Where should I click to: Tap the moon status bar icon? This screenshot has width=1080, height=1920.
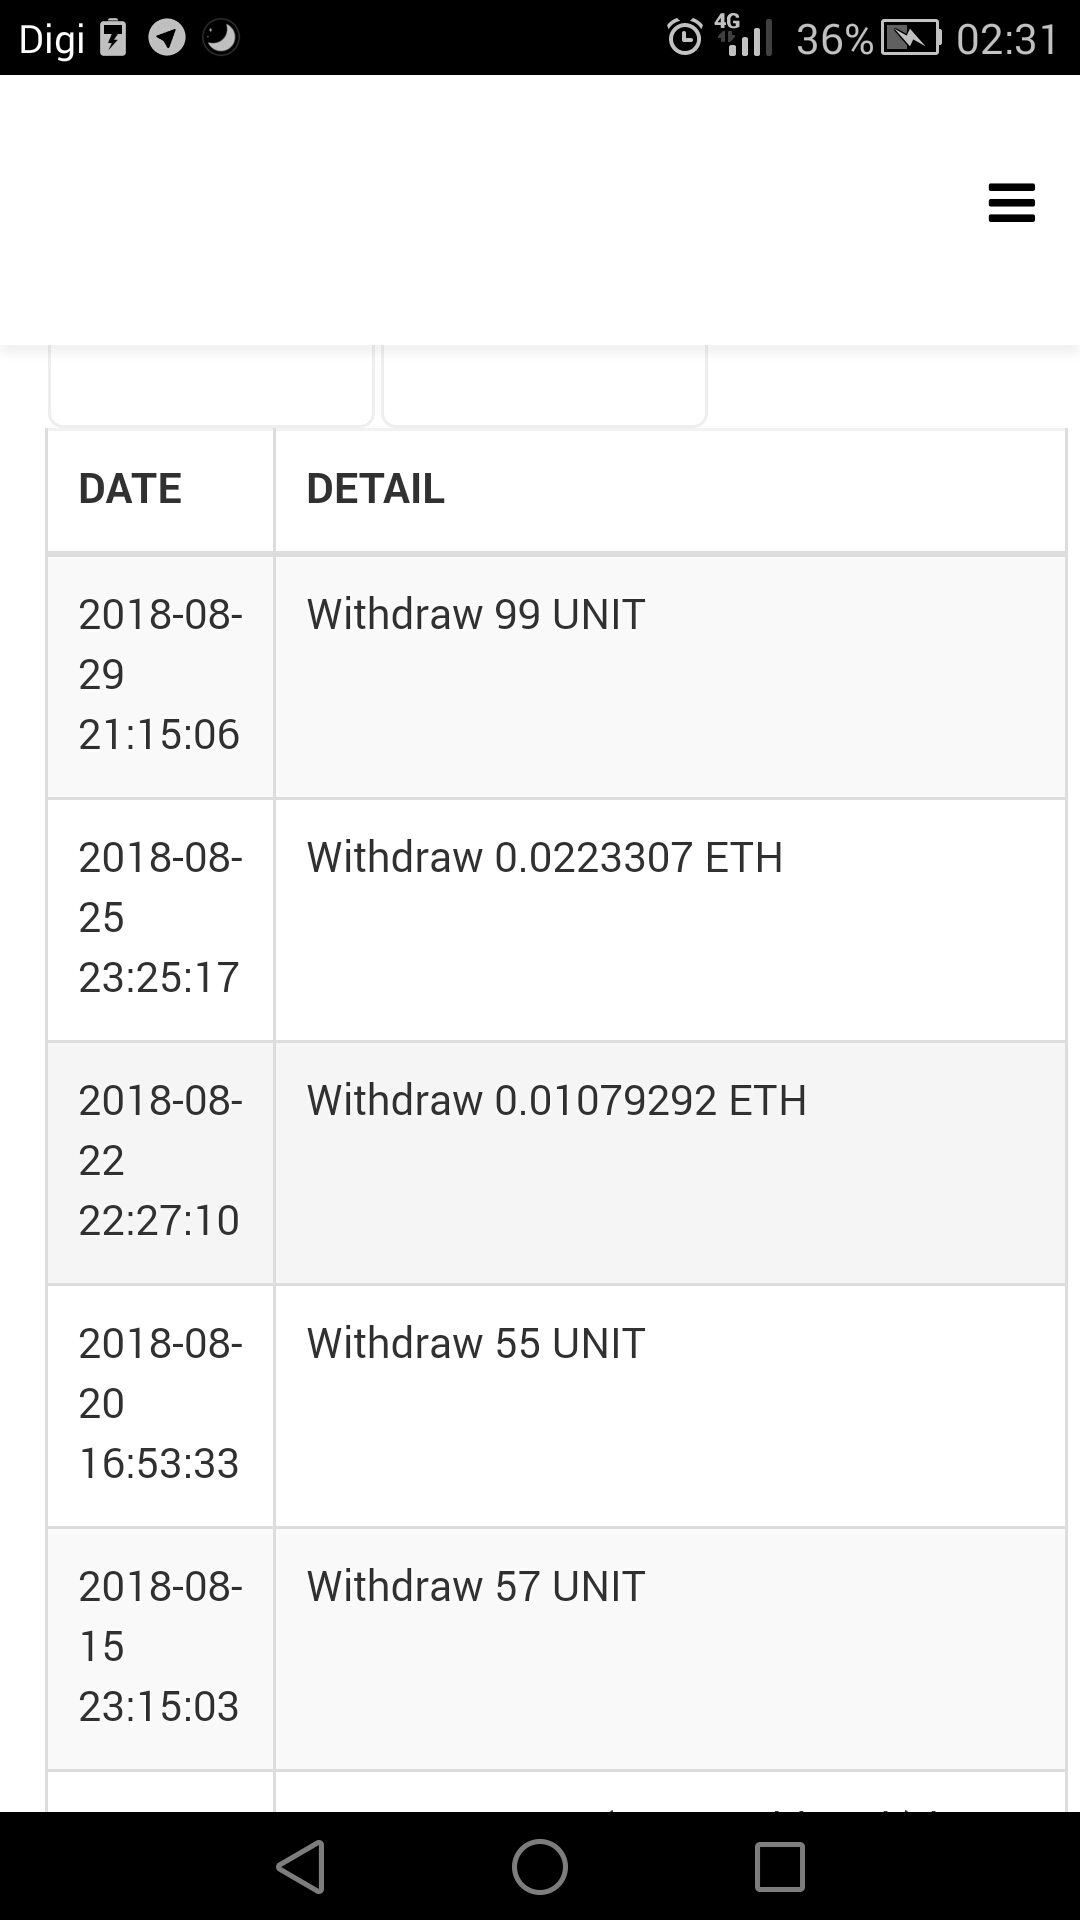(221, 38)
